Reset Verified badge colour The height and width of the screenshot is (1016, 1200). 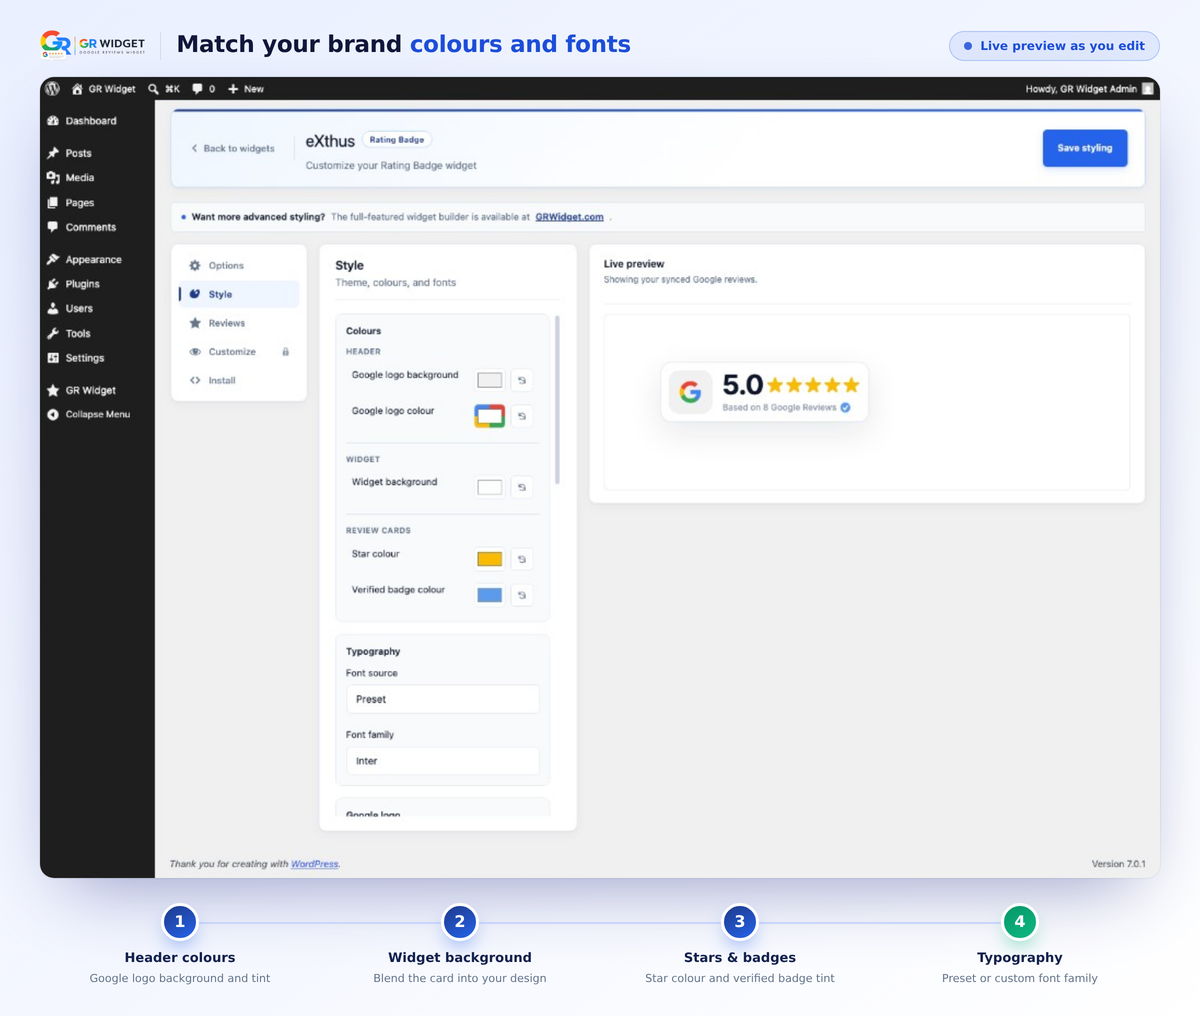click(521, 595)
